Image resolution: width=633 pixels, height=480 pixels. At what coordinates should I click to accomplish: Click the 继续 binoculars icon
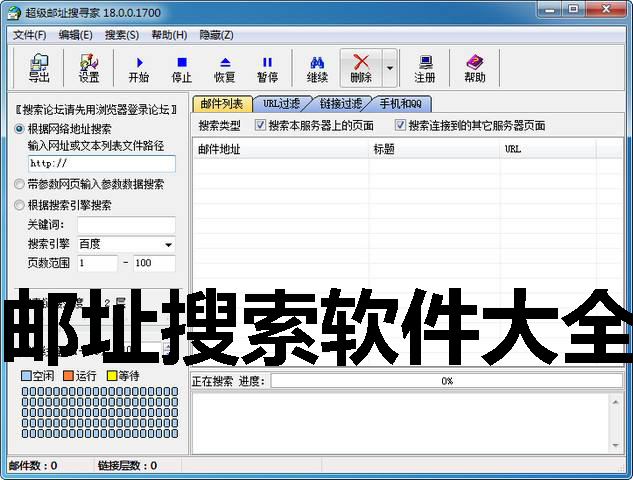click(317, 68)
